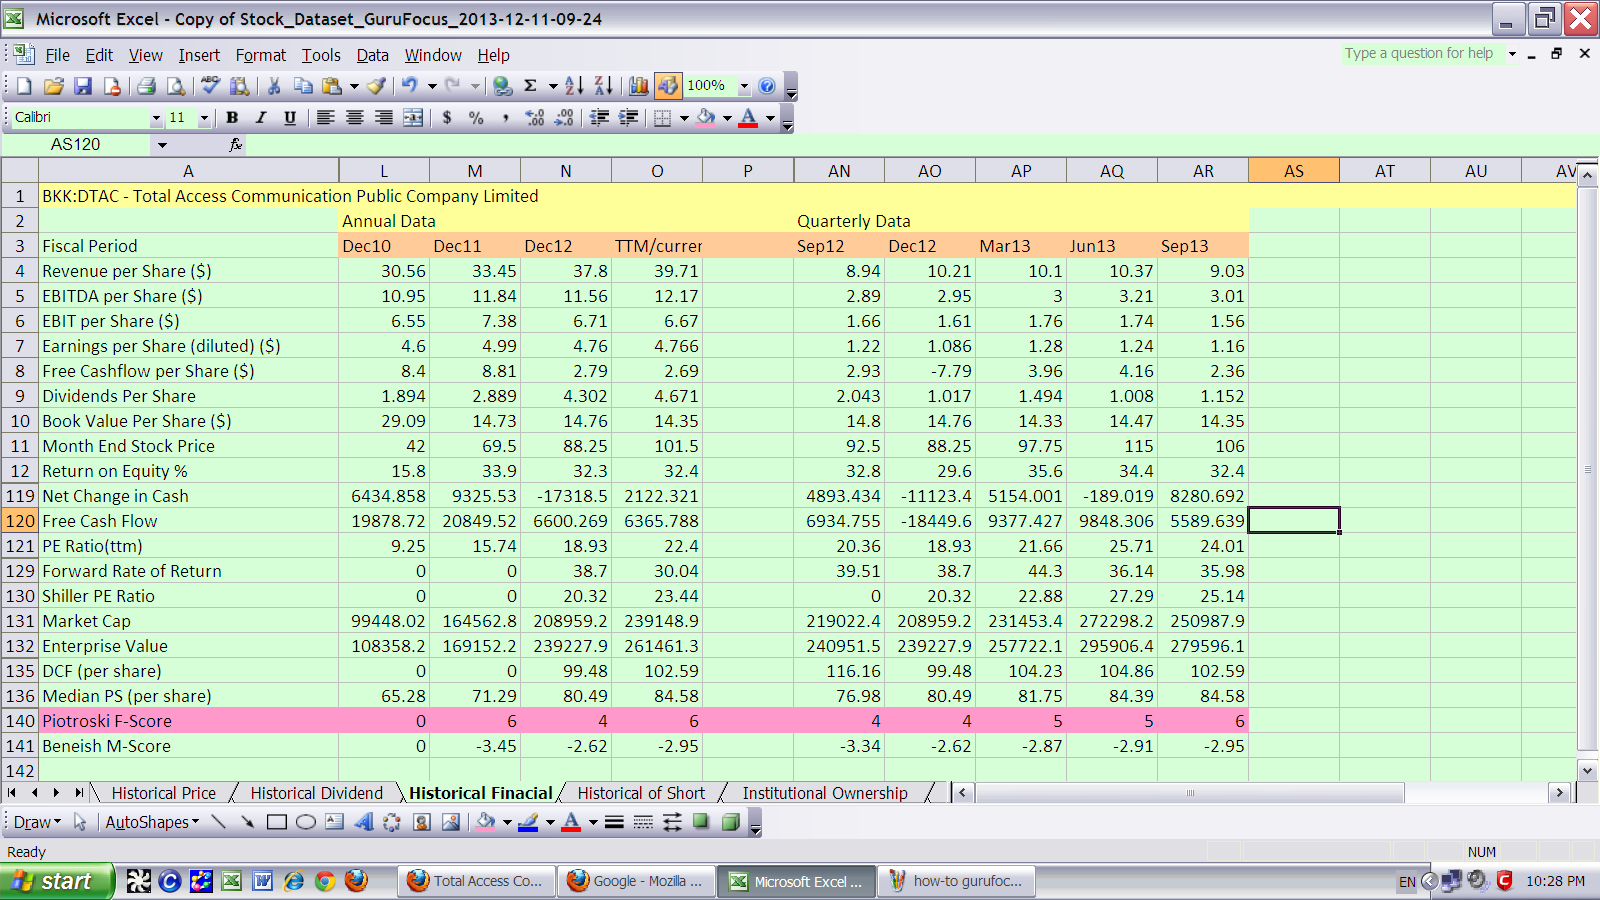
Task: Select row 140 header
Action: pyautogui.click(x=20, y=721)
